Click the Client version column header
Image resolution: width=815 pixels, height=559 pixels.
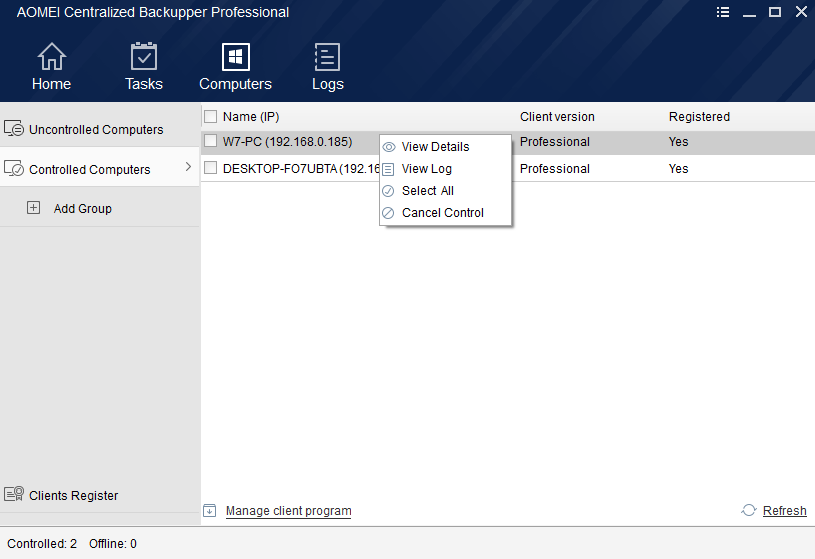557,116
